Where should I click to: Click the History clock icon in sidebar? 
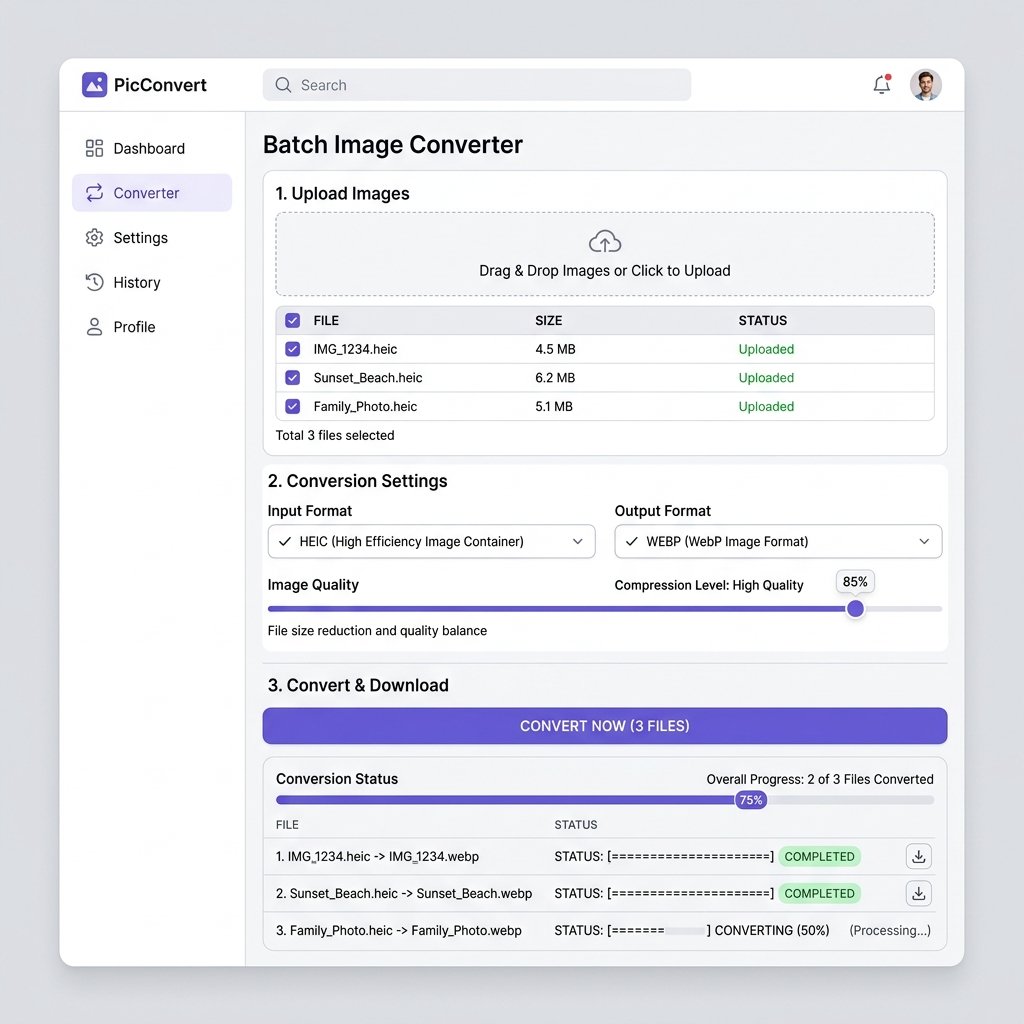[x=95, y=282]
